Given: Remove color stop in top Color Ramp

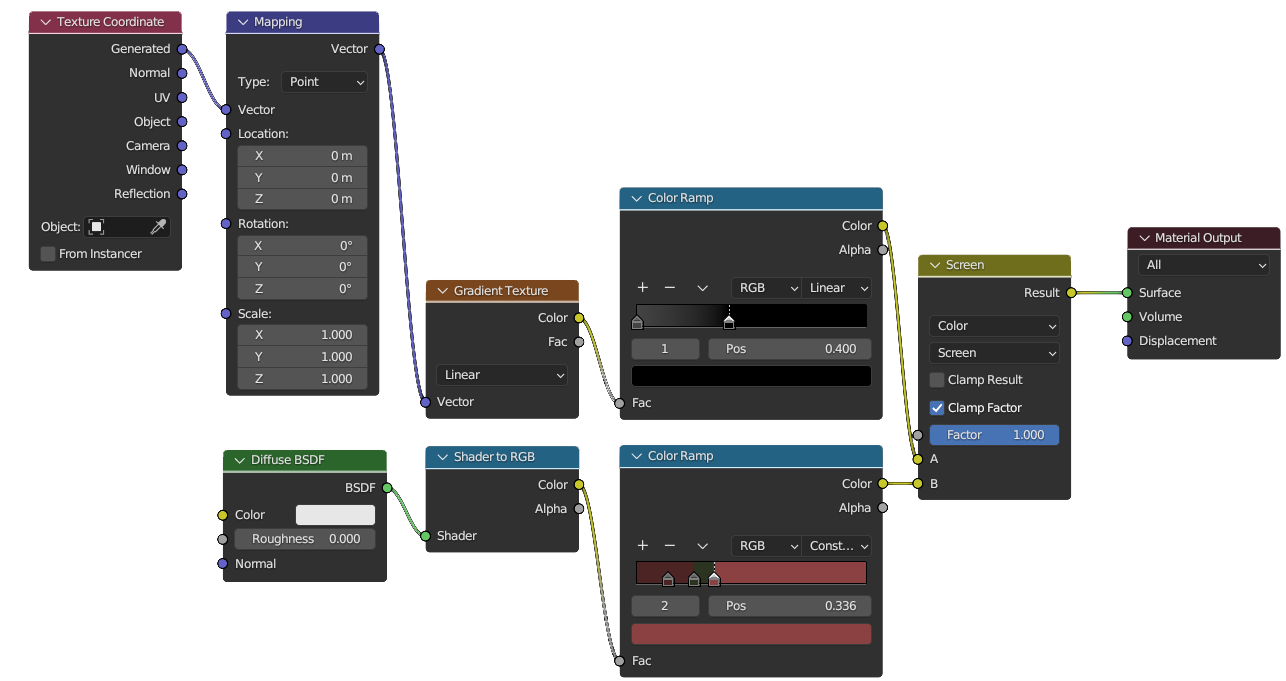Looking at the screenshot, I should click(670, 288).
